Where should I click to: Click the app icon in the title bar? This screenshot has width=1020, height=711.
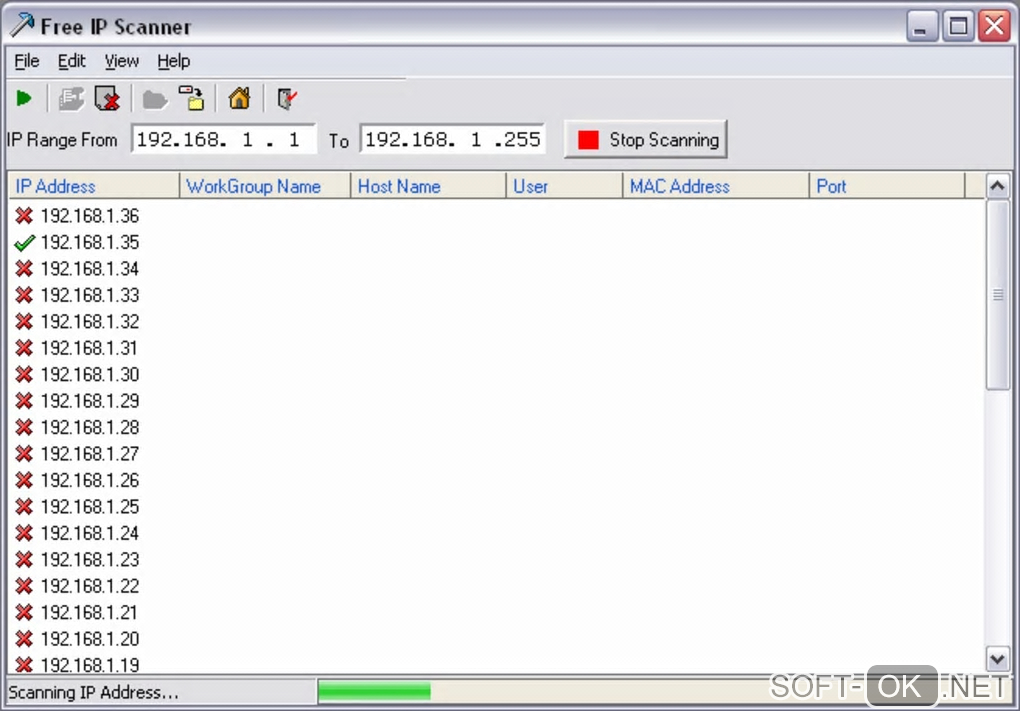tap(21, 25)
